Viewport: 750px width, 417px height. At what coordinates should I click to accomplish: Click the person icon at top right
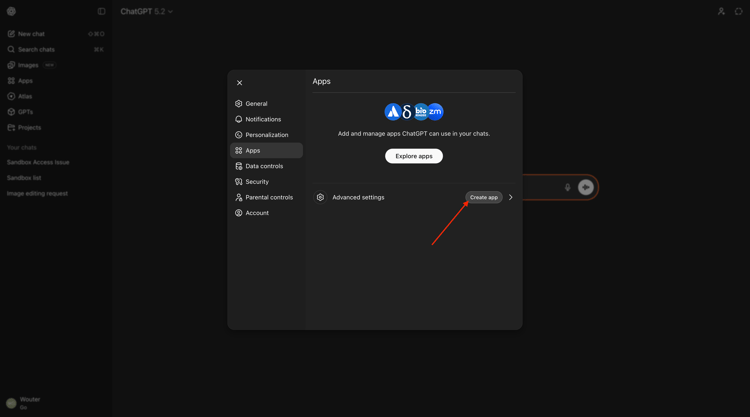[x=721, y=11]
